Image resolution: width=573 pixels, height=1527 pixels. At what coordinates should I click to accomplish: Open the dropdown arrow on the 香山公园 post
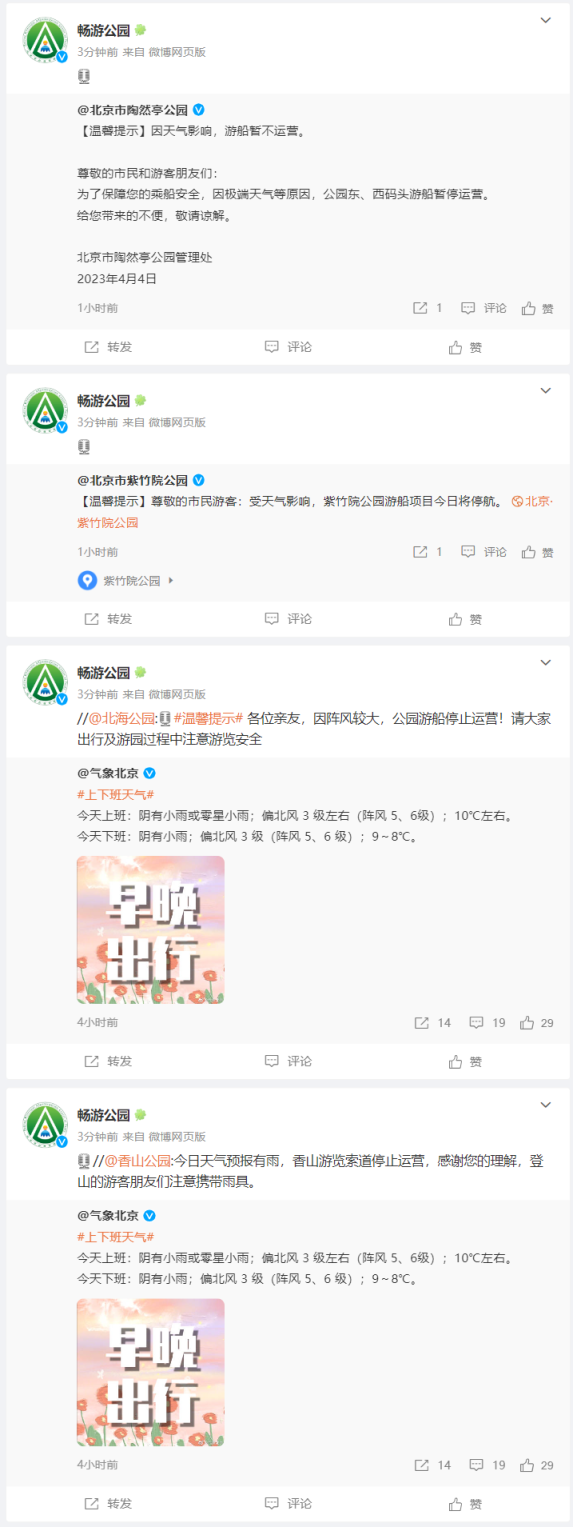[546, 1105]
